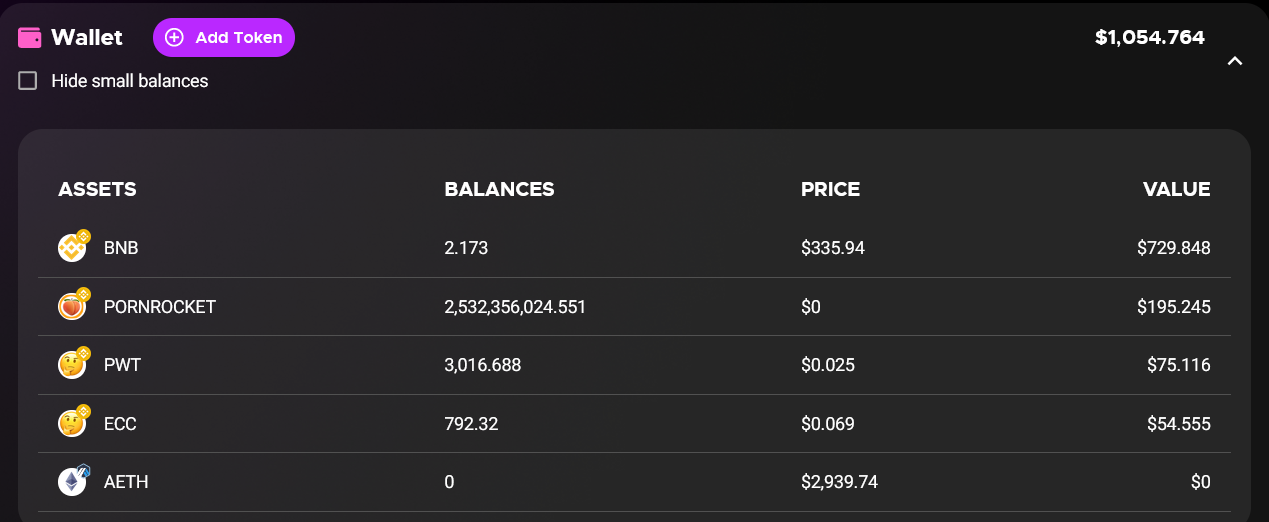The width and height of the screenshot is (1269, 522).
Task: Click the AETH price $2,939.74
Action: click(839, 482)
